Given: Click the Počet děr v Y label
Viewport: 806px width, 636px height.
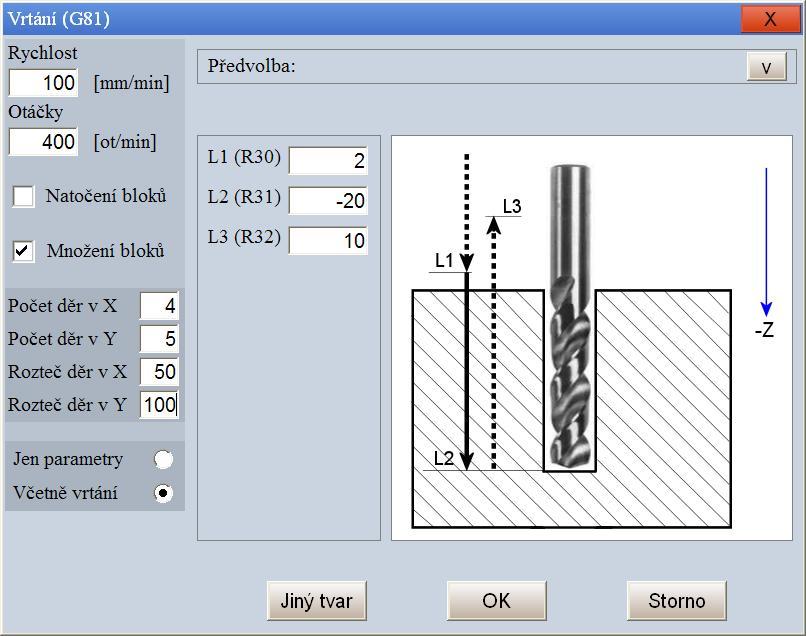Looking at the screenshot, I should (62, 339).
